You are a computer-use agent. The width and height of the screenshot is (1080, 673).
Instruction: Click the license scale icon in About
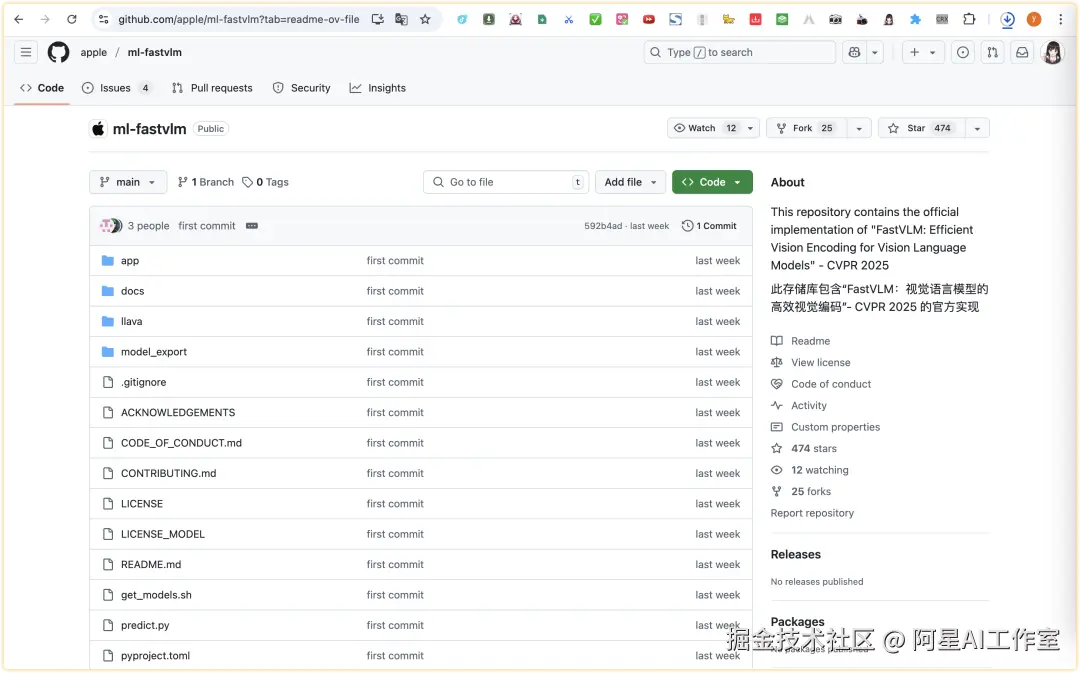[776, 362]
